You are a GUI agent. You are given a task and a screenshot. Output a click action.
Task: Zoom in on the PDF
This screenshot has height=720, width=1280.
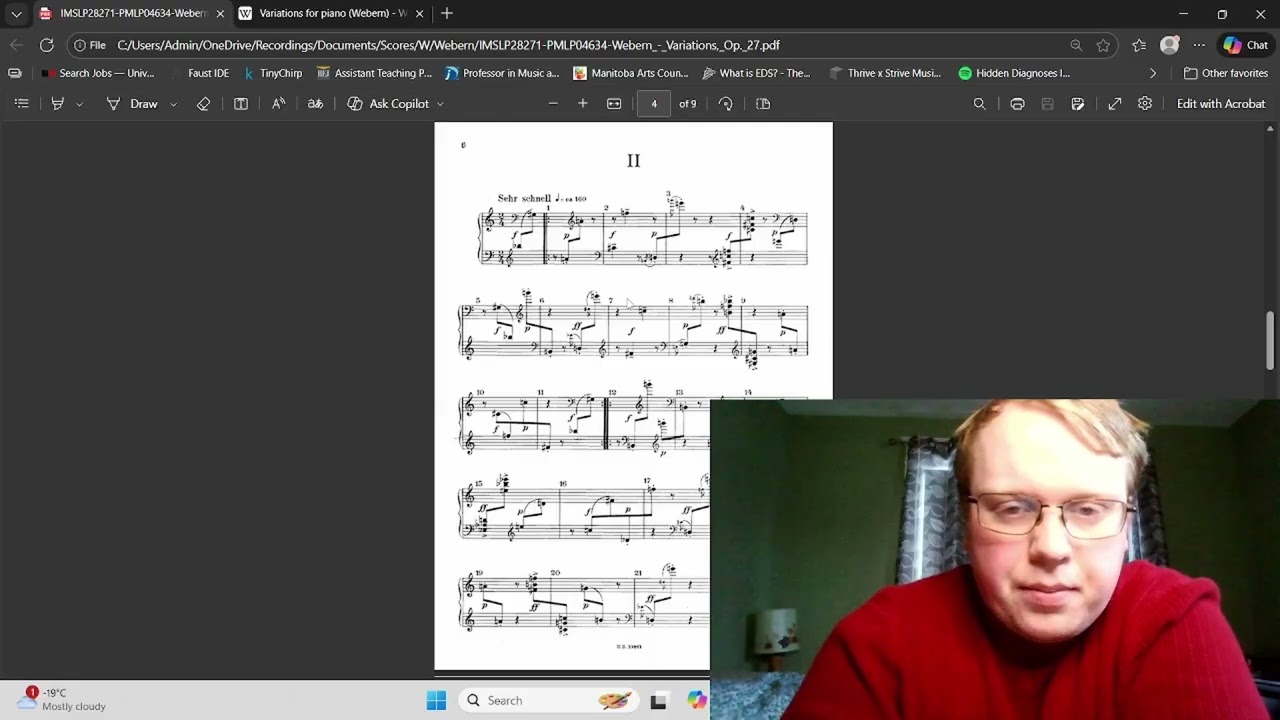pos(583,104)
